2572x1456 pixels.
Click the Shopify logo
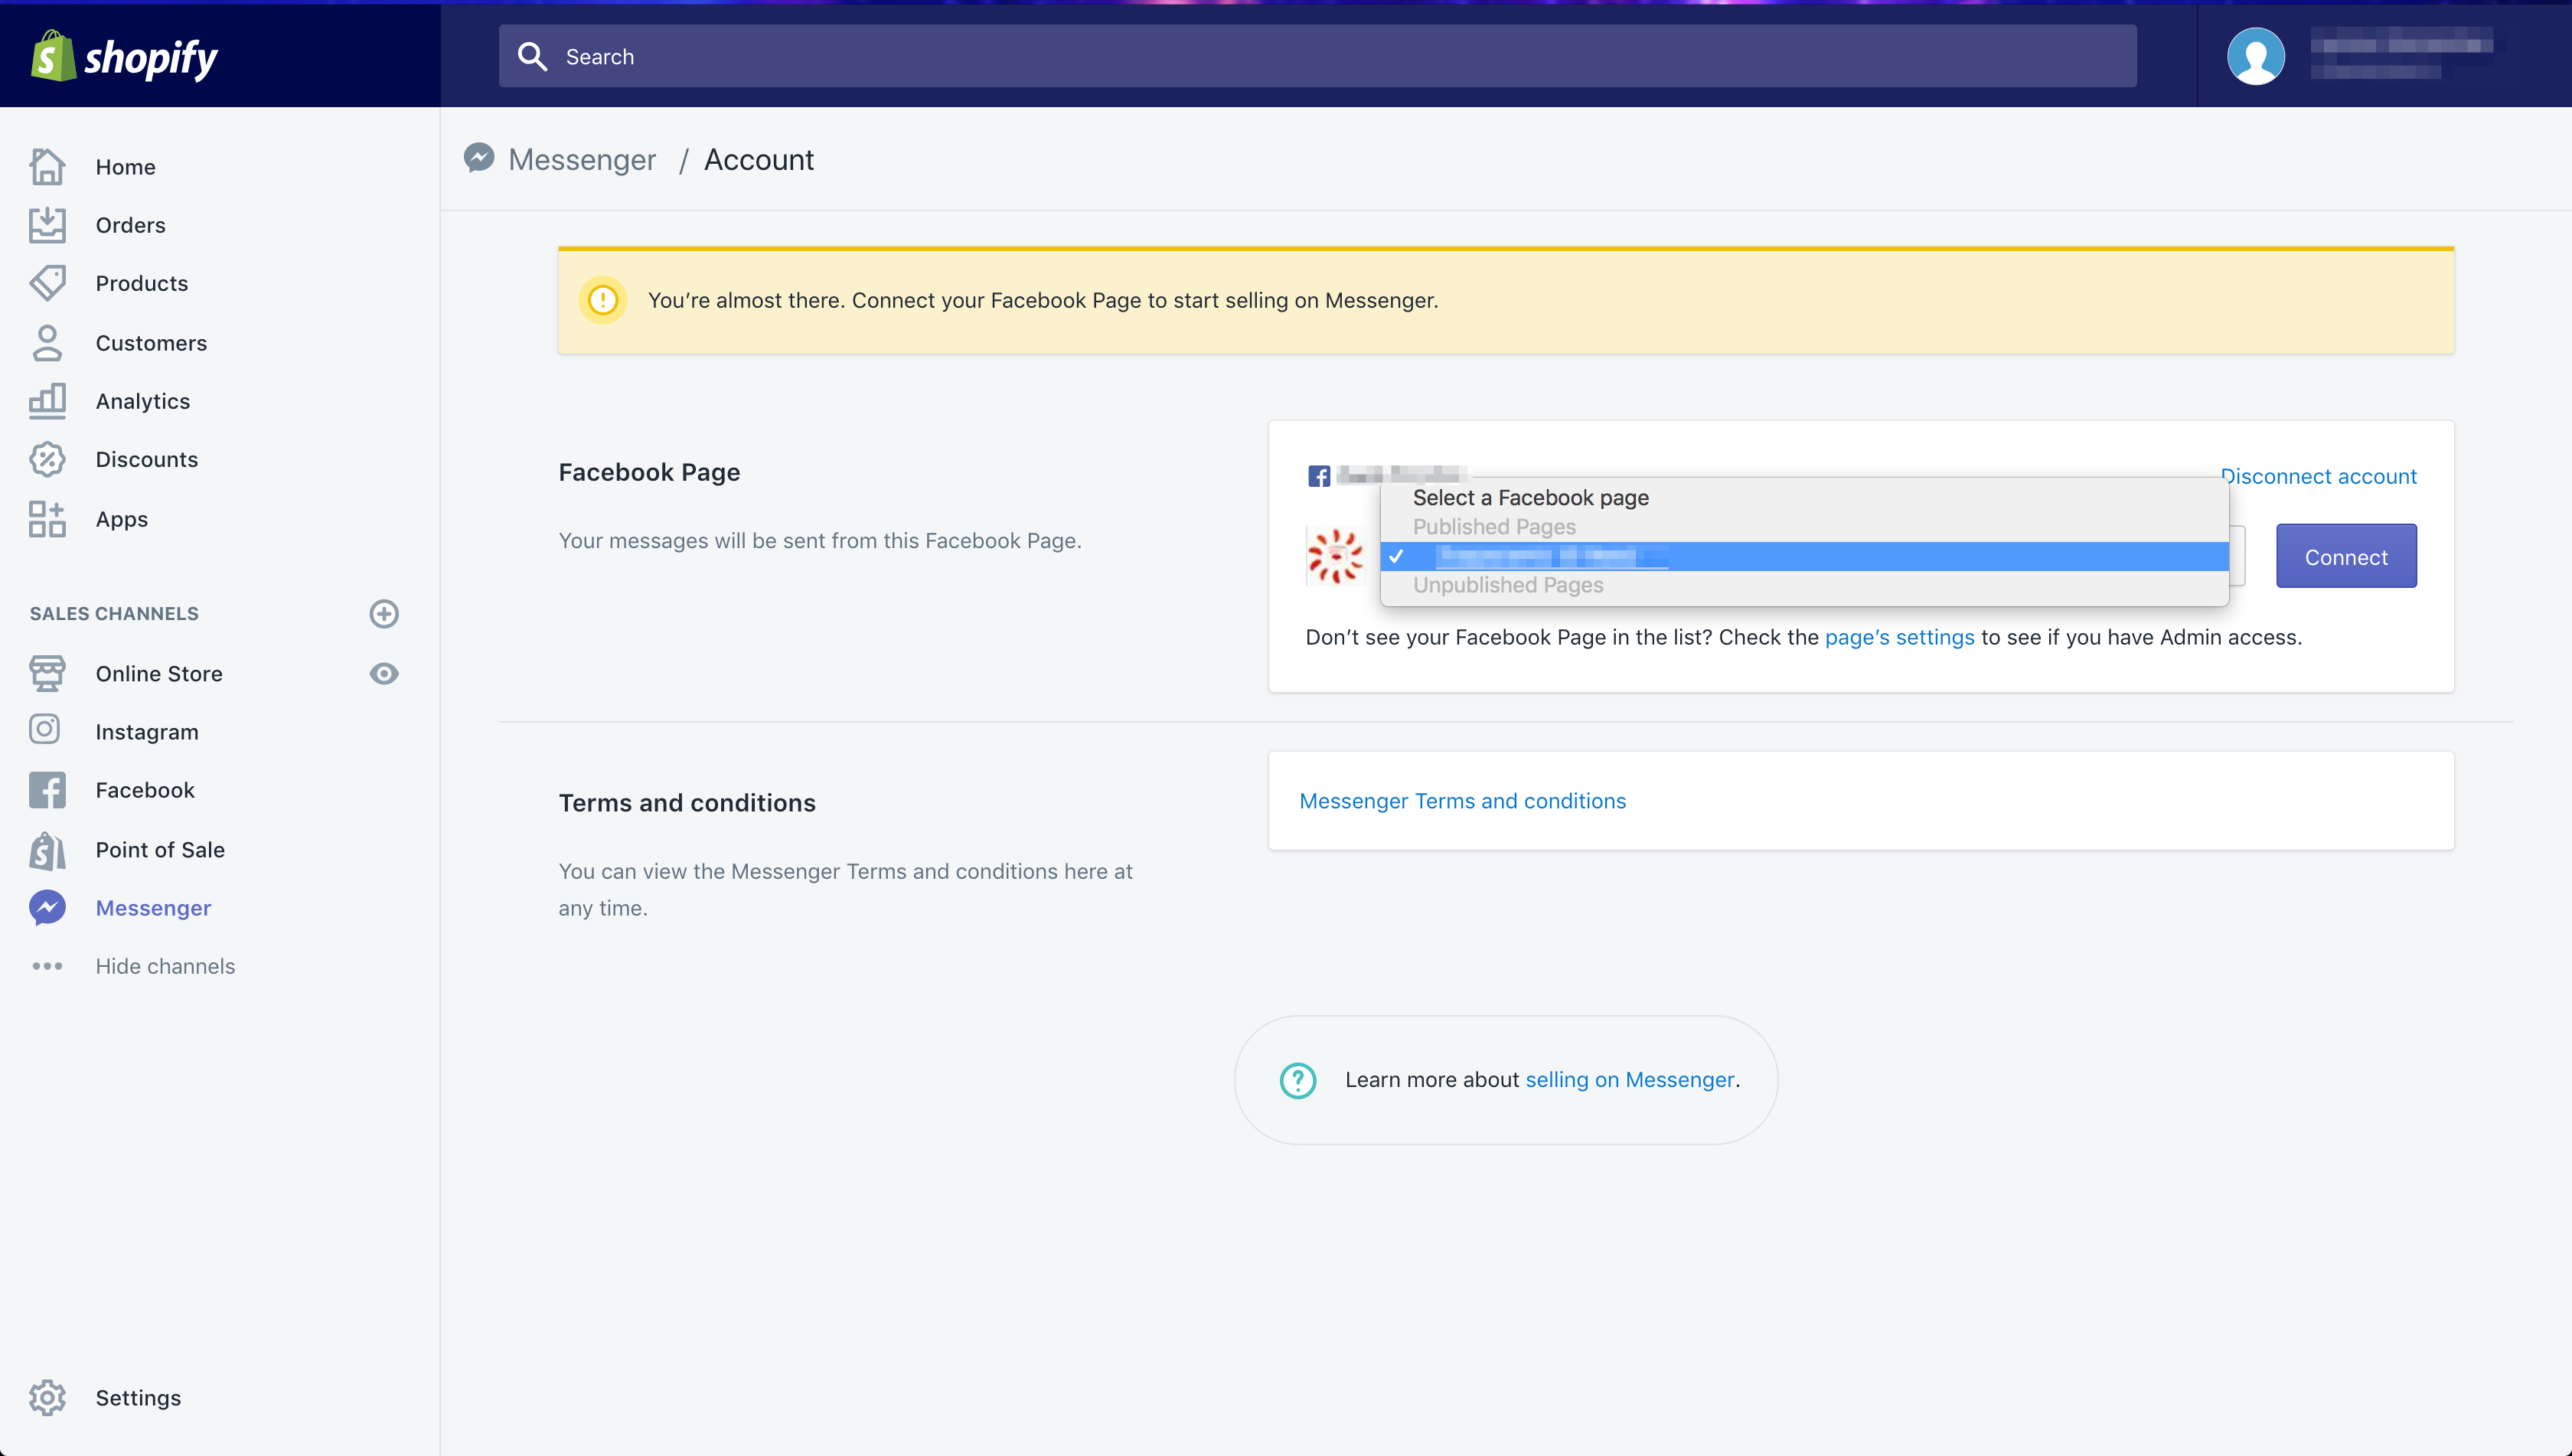tap(124, 56)
